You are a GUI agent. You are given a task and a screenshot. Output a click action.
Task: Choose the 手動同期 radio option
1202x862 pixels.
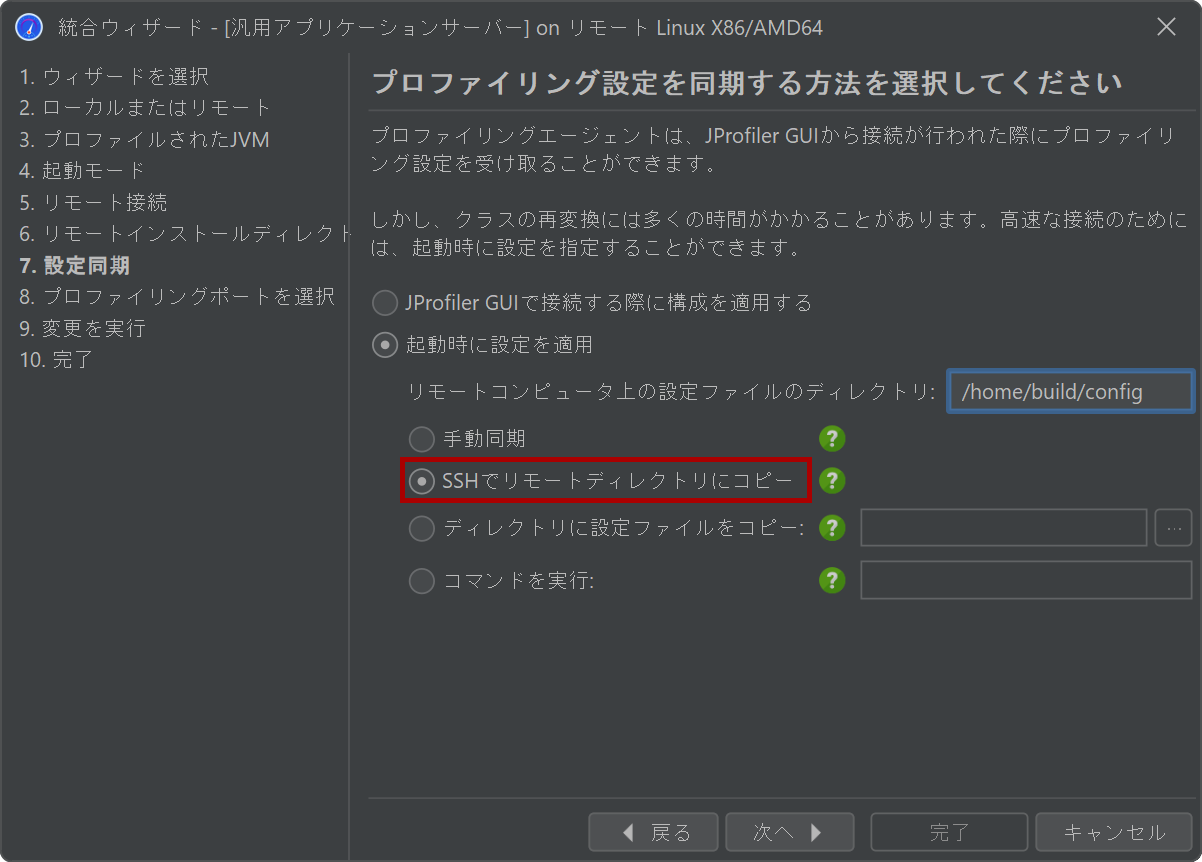(421, 438)
